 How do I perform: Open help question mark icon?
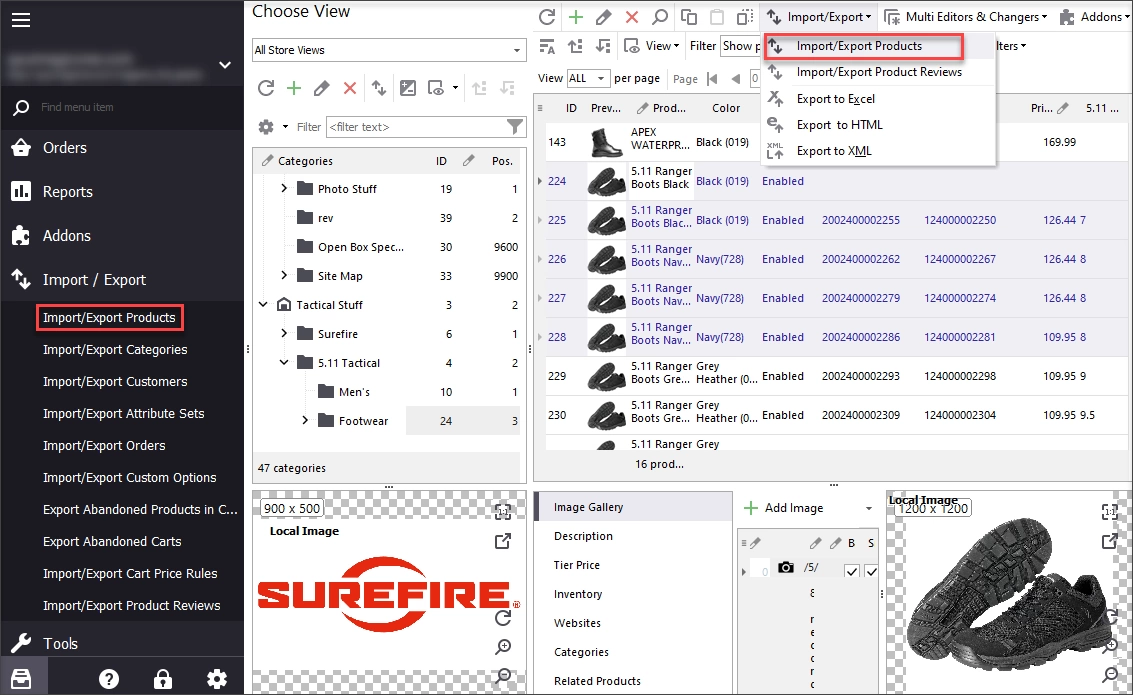[108, 678]
